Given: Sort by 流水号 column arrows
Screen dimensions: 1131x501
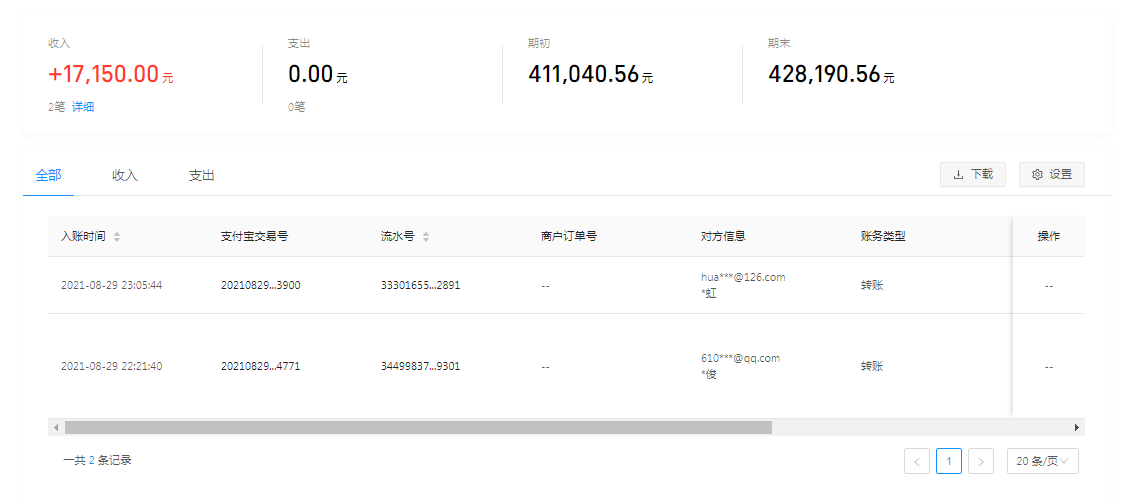Looking at the screenshot, I should pyautogui.click(x=426, y=237).
